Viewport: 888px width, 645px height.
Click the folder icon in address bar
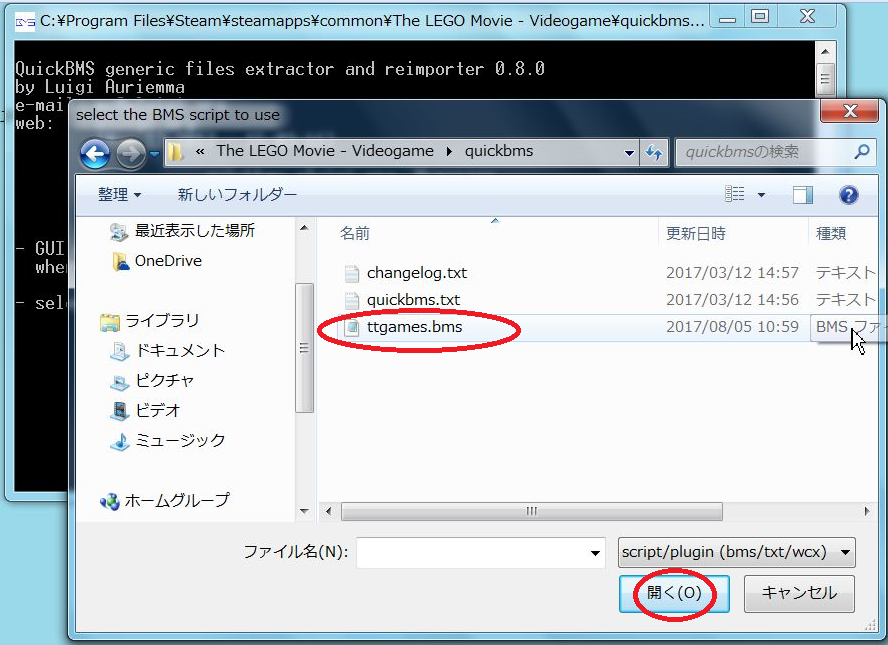tap(176, 151)
